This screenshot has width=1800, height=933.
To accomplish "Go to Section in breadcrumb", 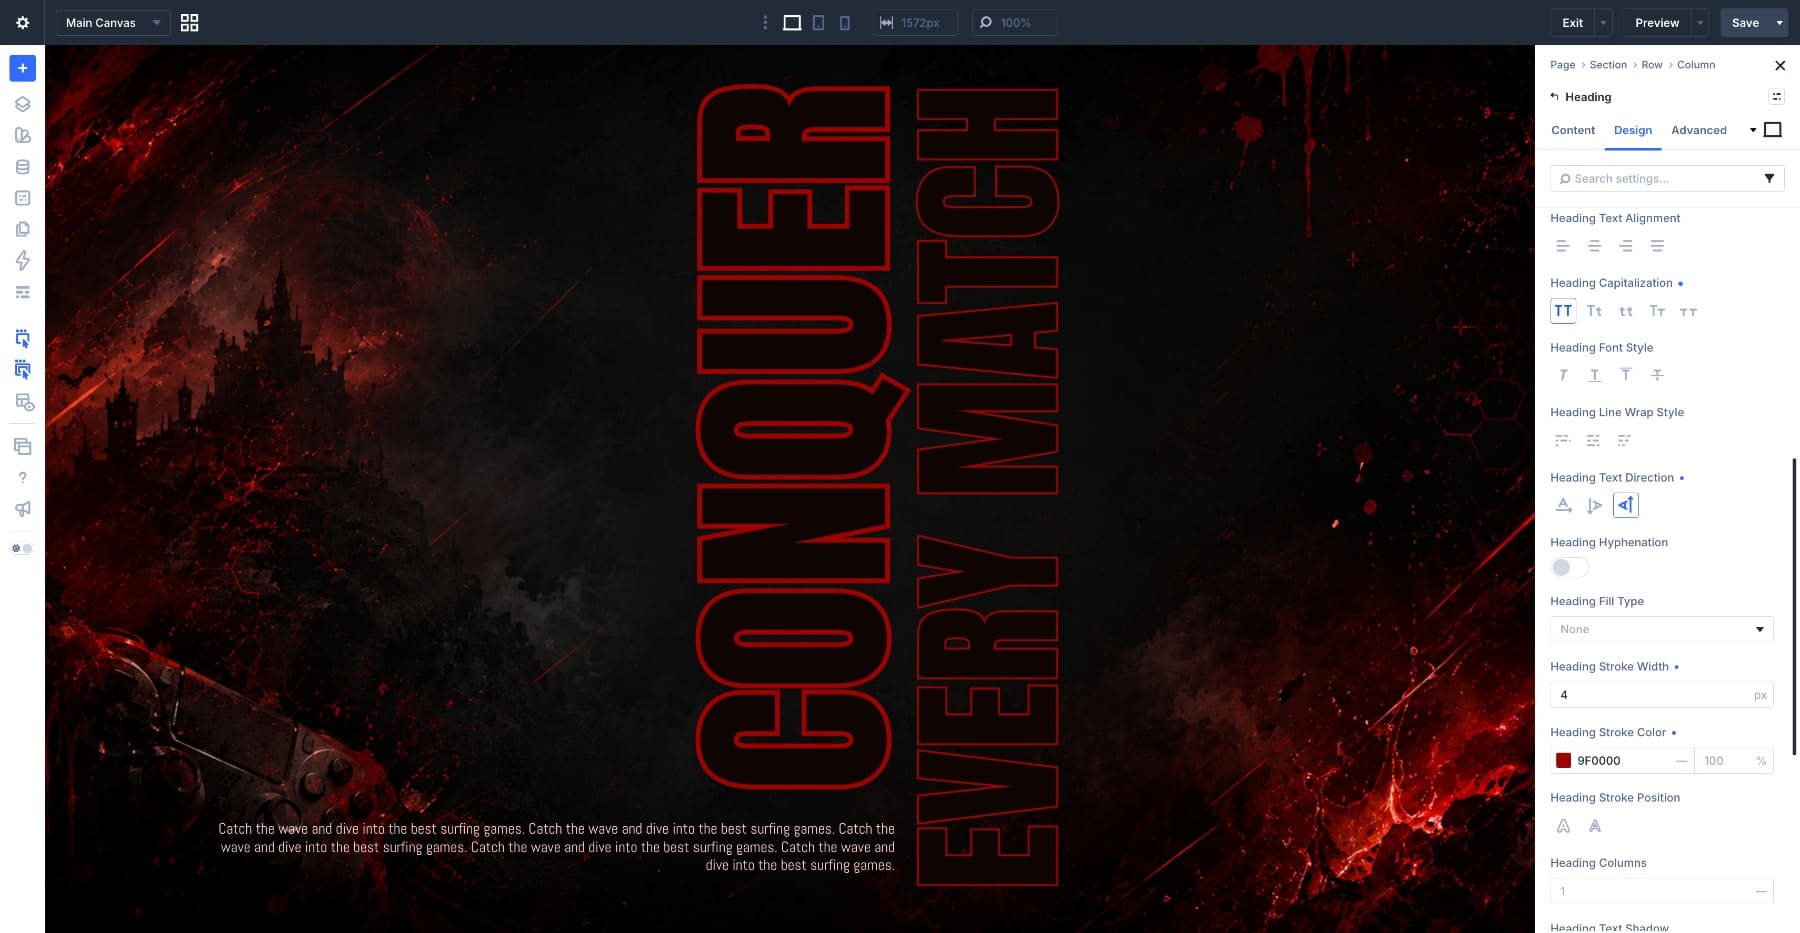I will coord(1608,65).
